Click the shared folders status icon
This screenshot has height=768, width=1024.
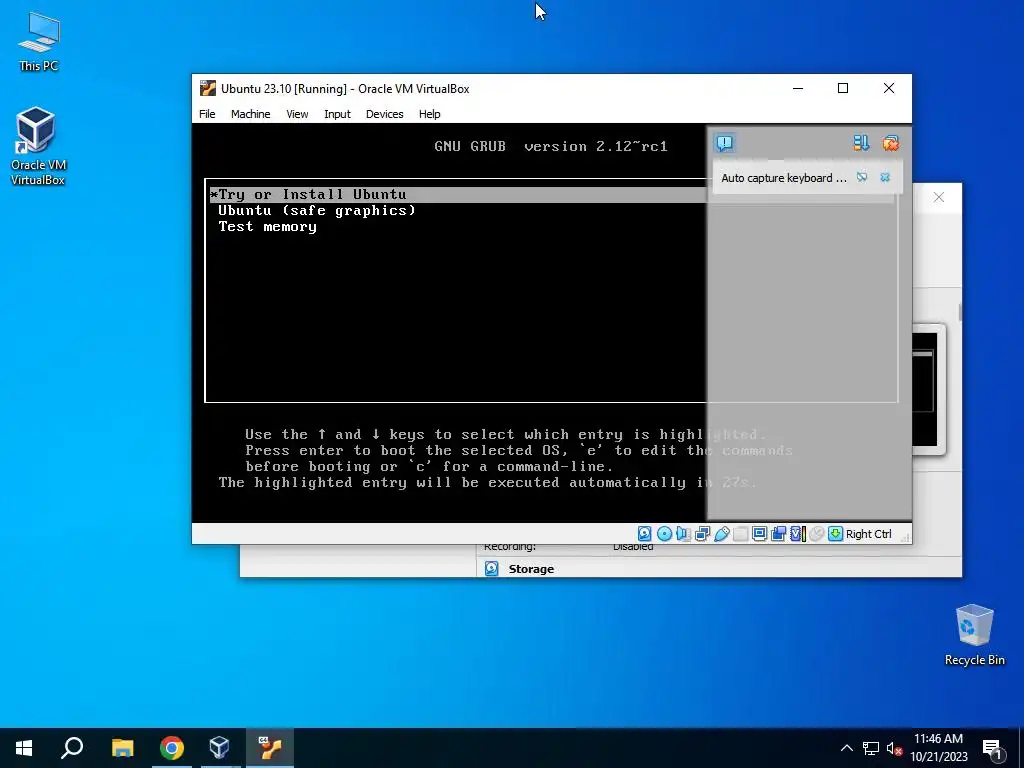[x=741, y=534]
